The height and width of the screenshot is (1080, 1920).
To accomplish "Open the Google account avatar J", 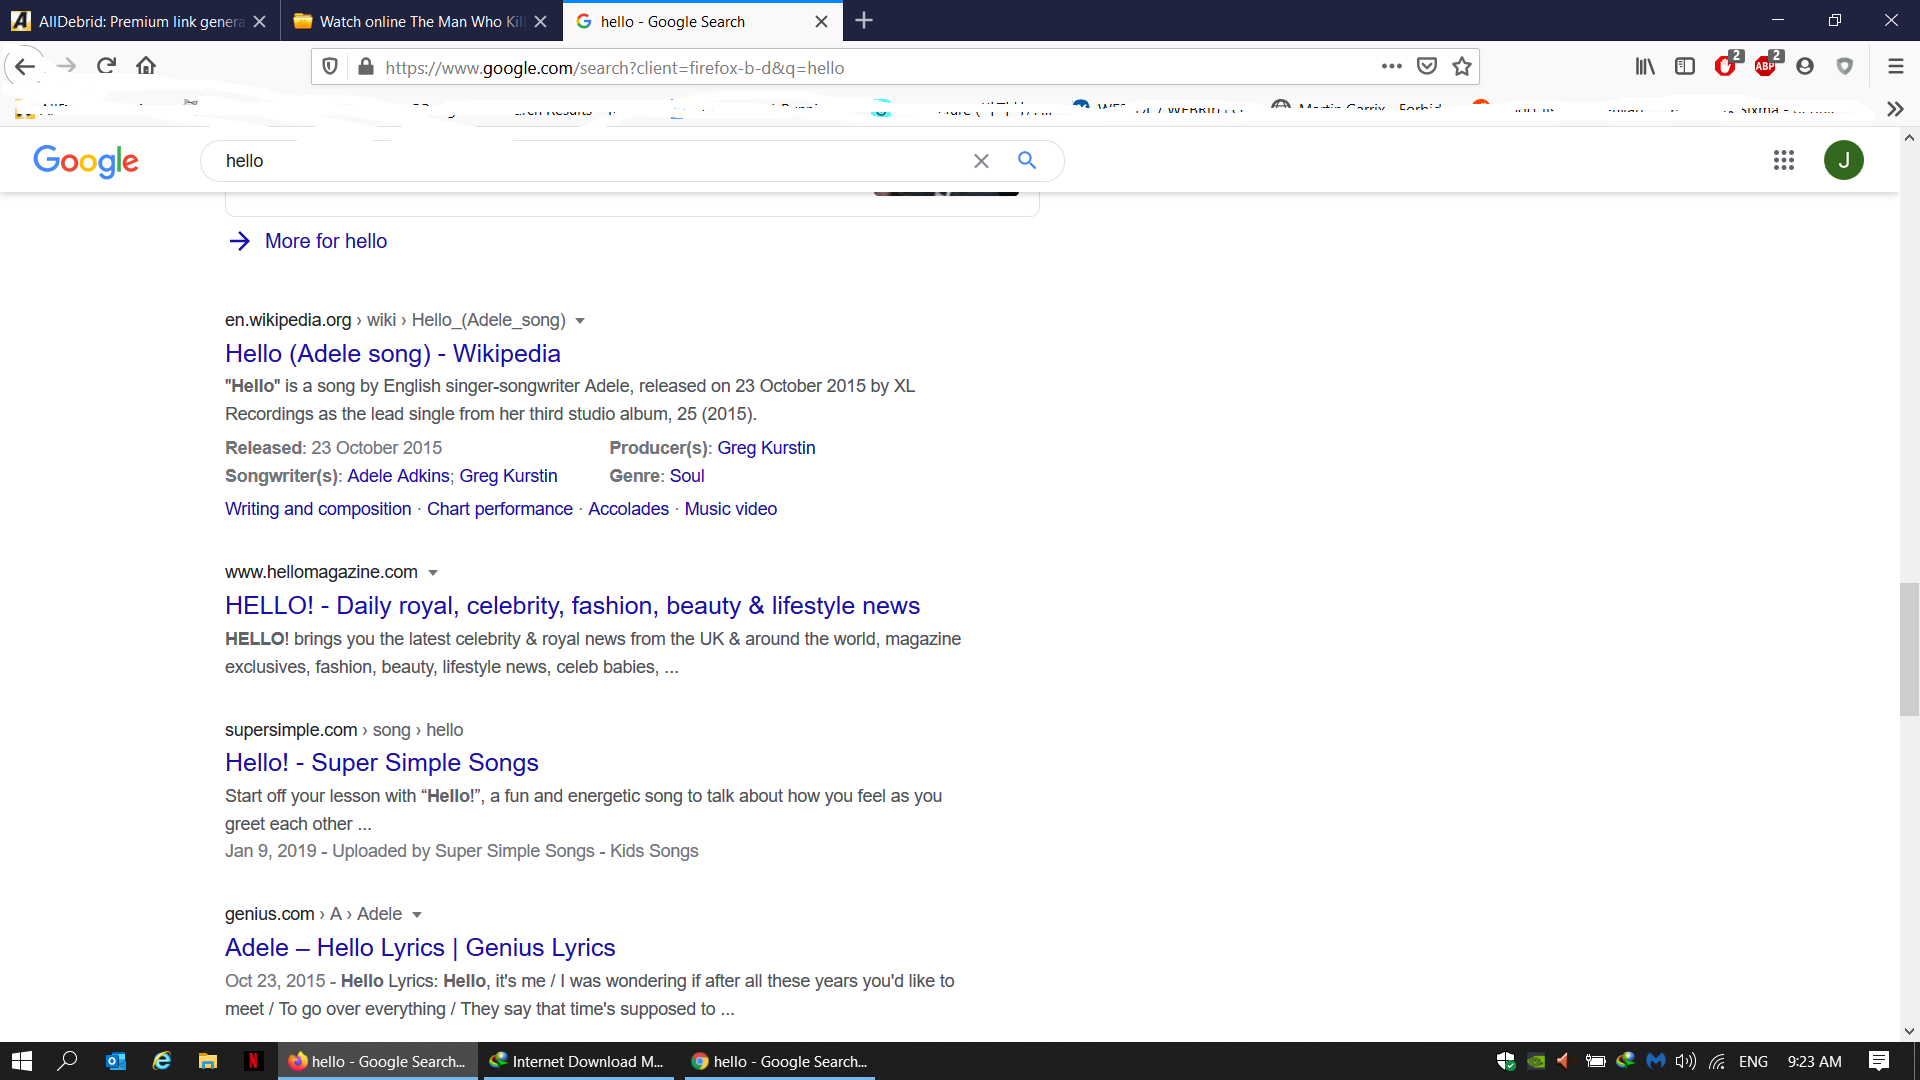I will (1844, 160).
